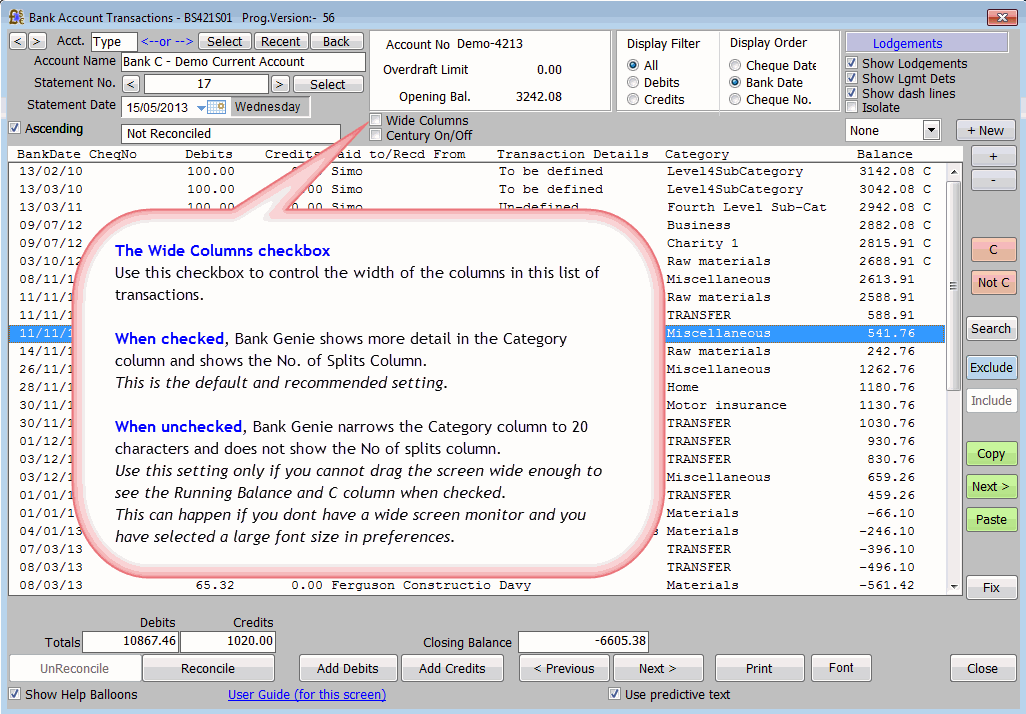Click the Back button
Screen dimensions: 1026x714
pos(336,41)
